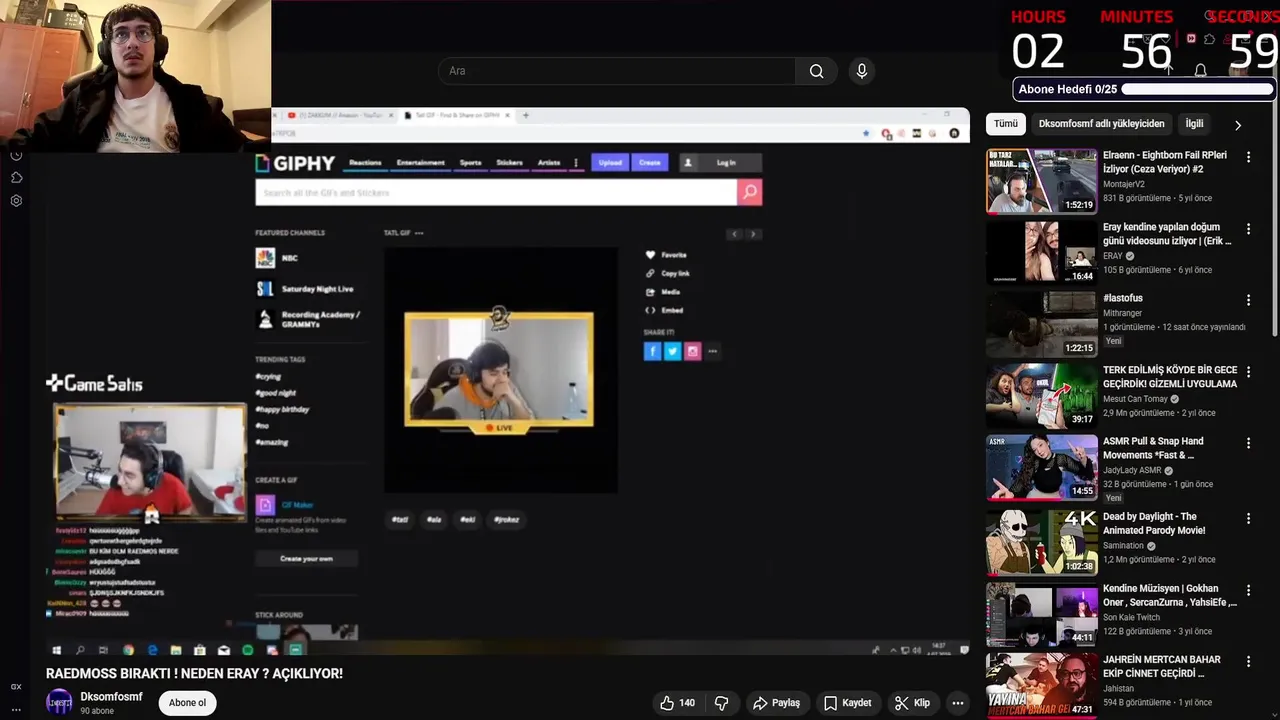Open YouTube notifications bell
Viewport: 1280px width, 720px height.
(x=1201, y=71)
